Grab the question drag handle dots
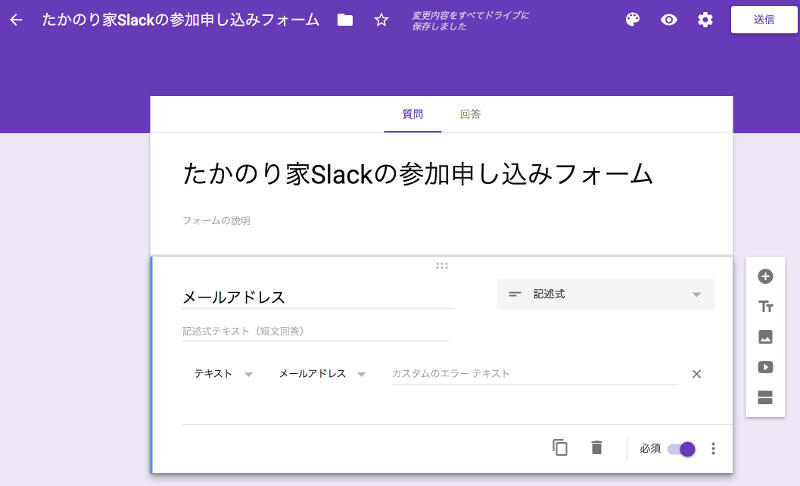The image size is (800, 486). pos(442,266)
